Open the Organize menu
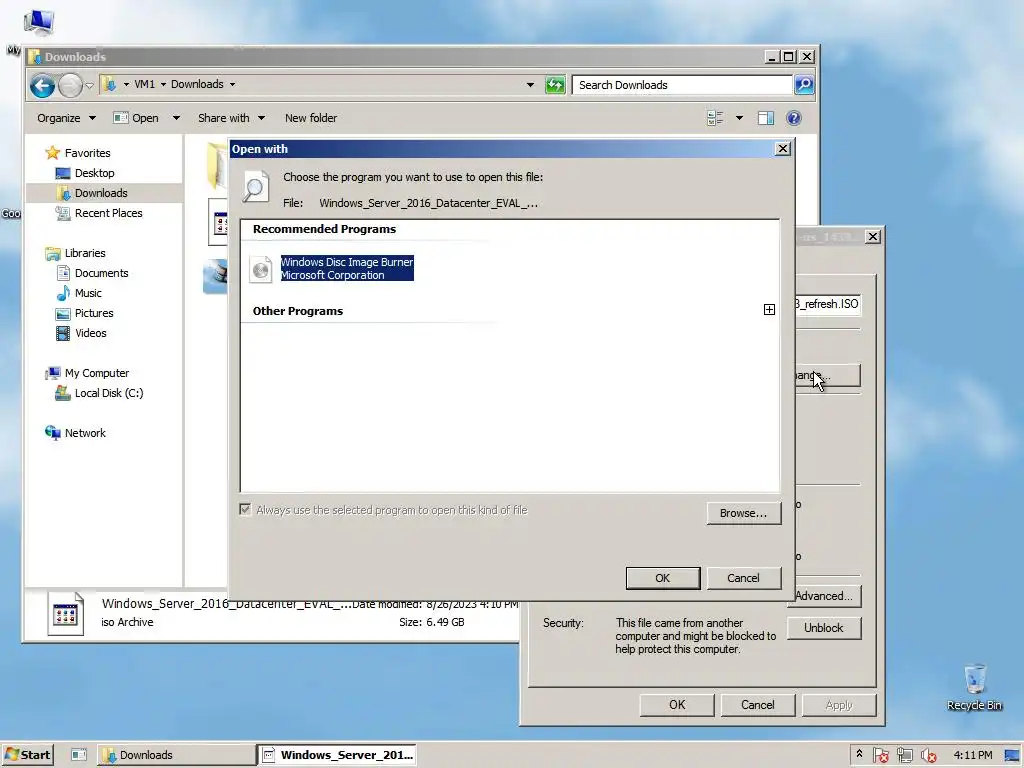Screen dimensions: 1024x768 click(66, 118)
